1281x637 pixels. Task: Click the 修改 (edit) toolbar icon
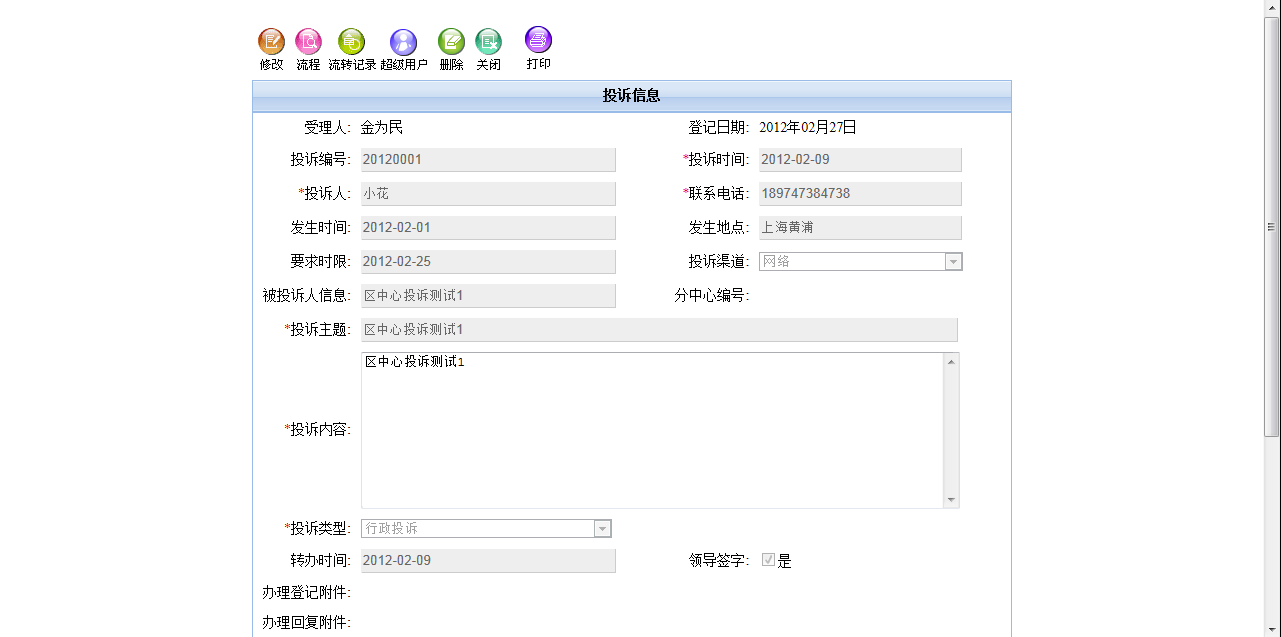(271, 42)
